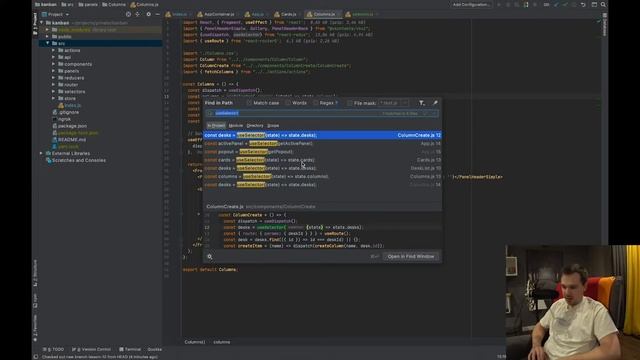Click the tool windows icon in status bar
Screen dimensions: 640x360
coord(36,357)
